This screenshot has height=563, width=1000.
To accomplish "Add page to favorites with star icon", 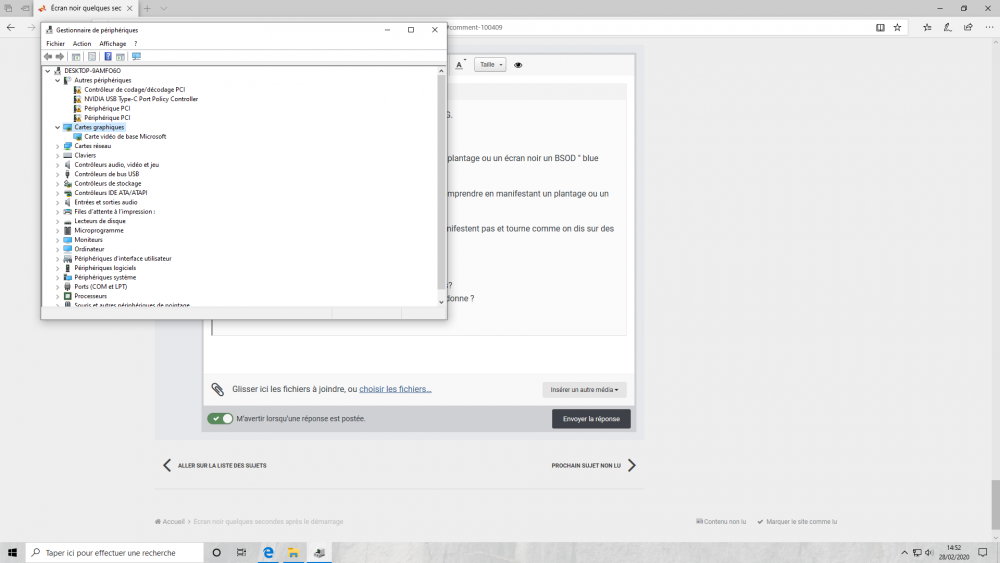I will point(897,27).
